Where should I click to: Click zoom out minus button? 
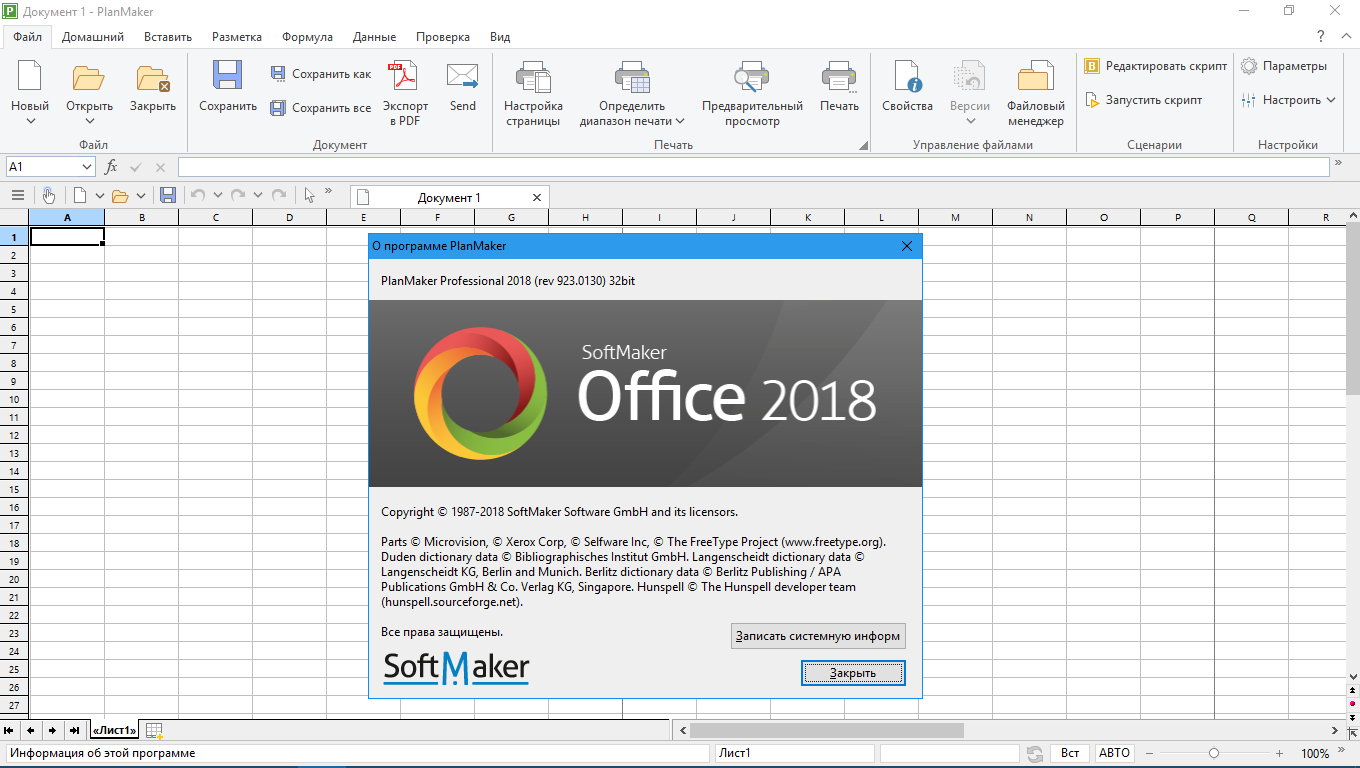pyautogui.click(x=1150, y=753)
